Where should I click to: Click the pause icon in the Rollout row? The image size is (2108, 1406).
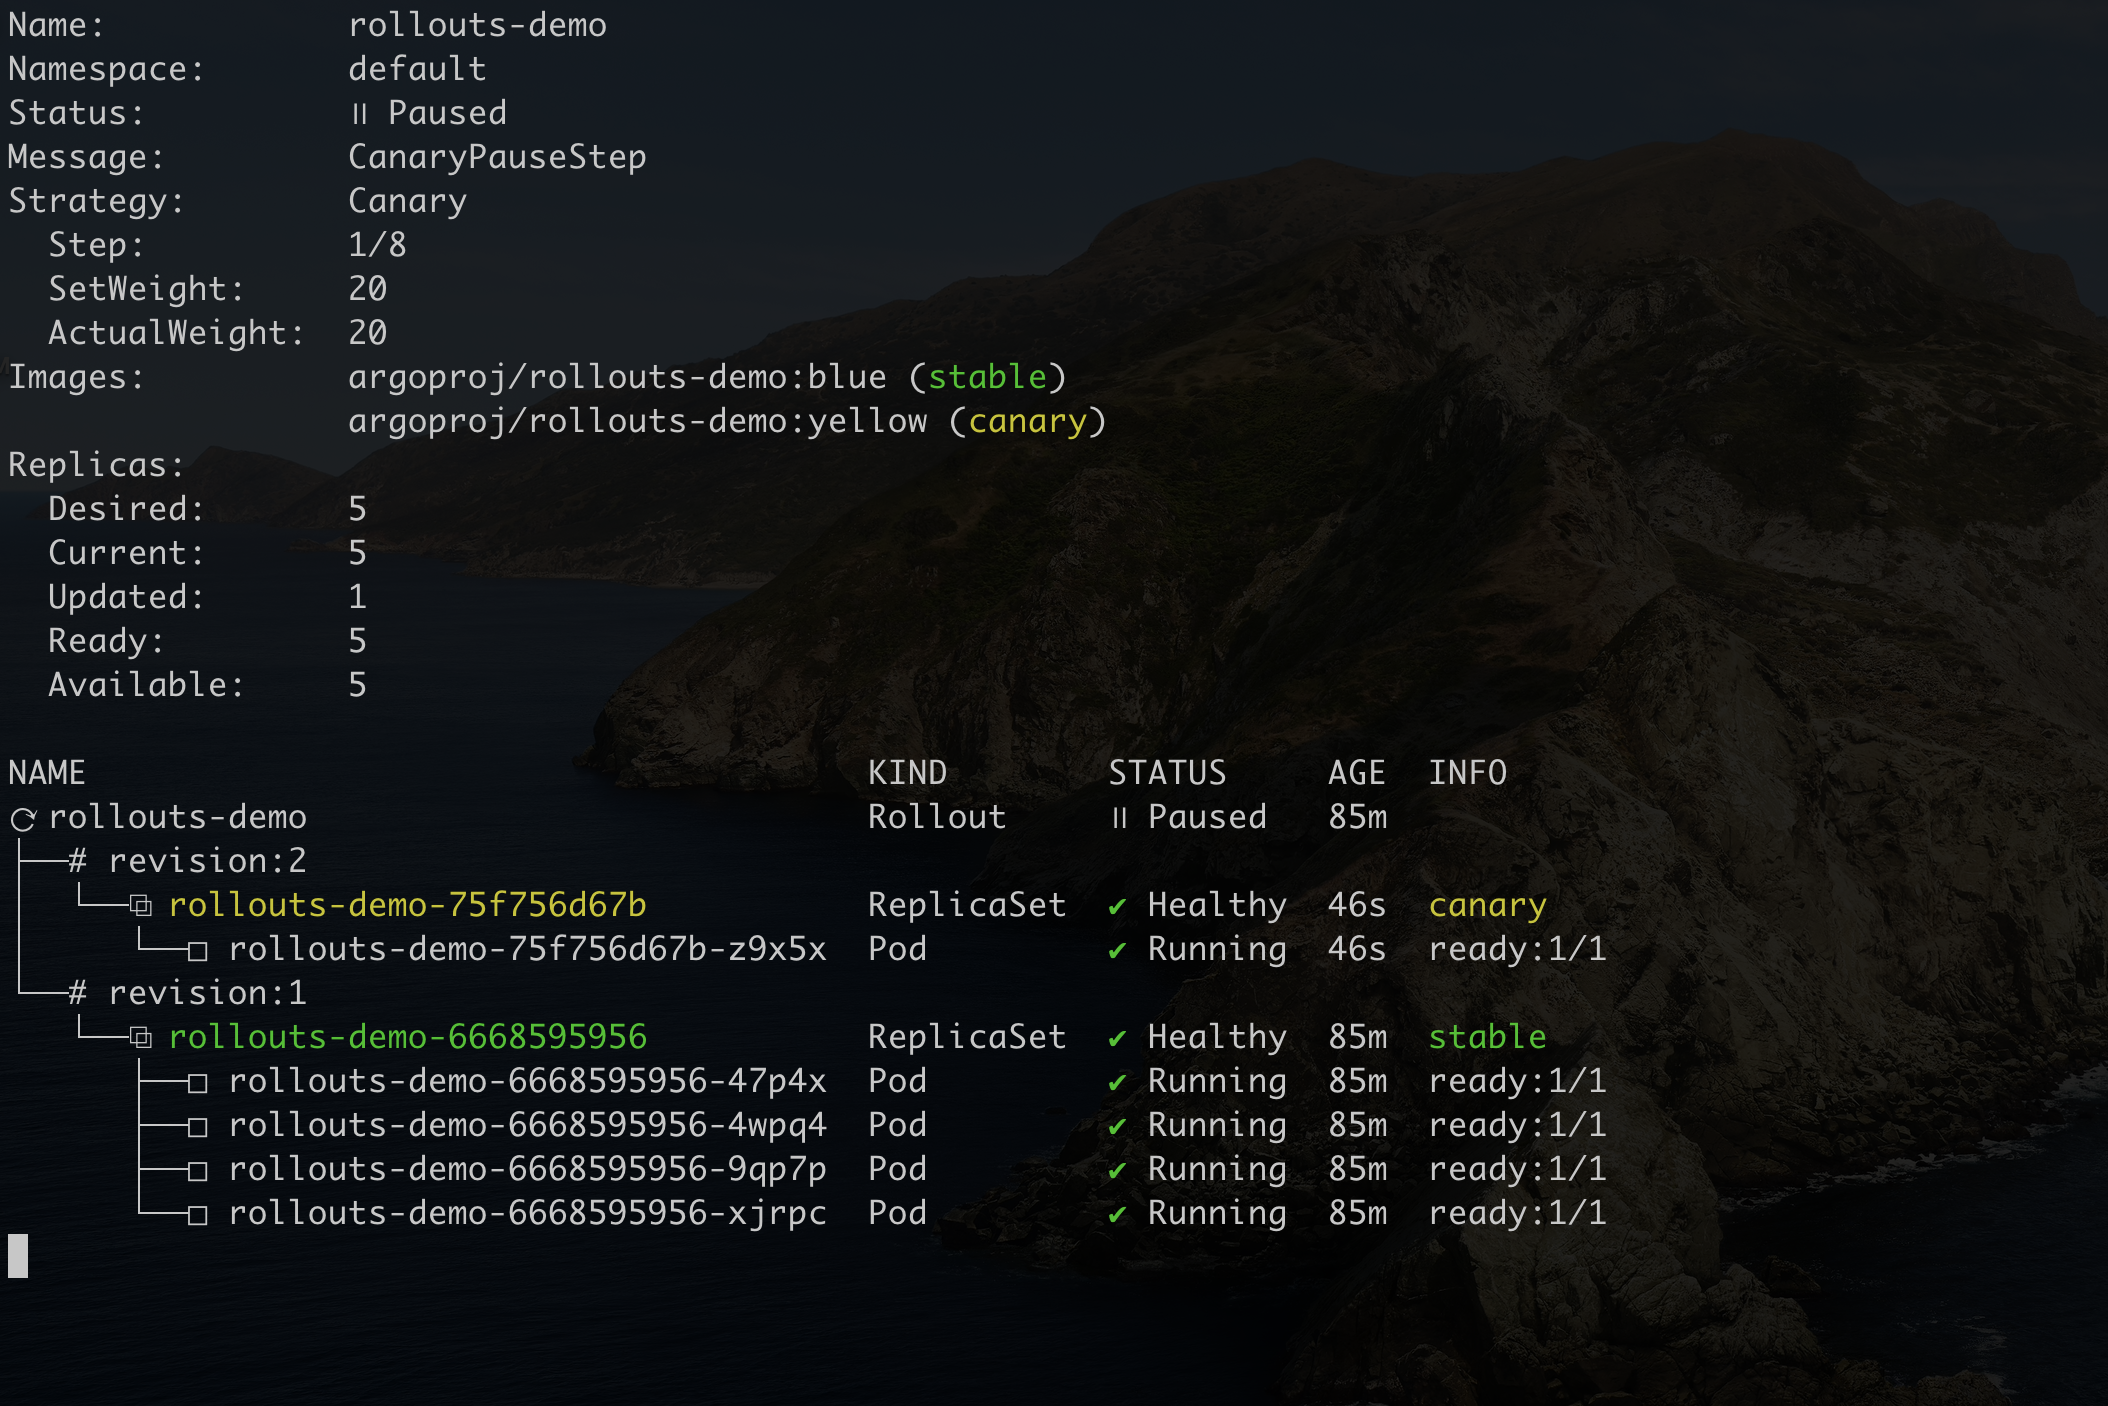click(1119, 819)
